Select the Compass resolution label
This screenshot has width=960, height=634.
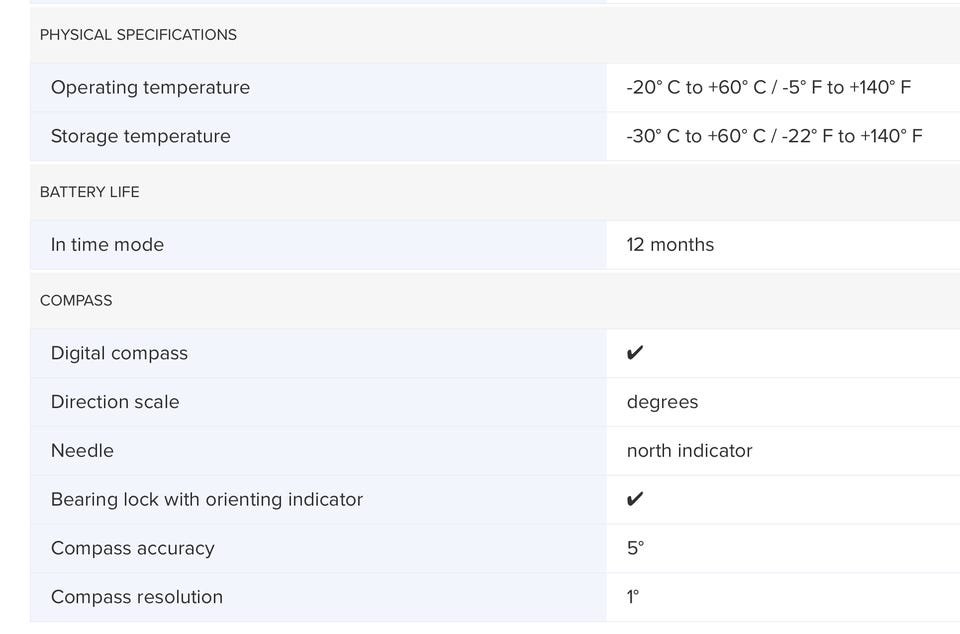[x=137, y=597]
